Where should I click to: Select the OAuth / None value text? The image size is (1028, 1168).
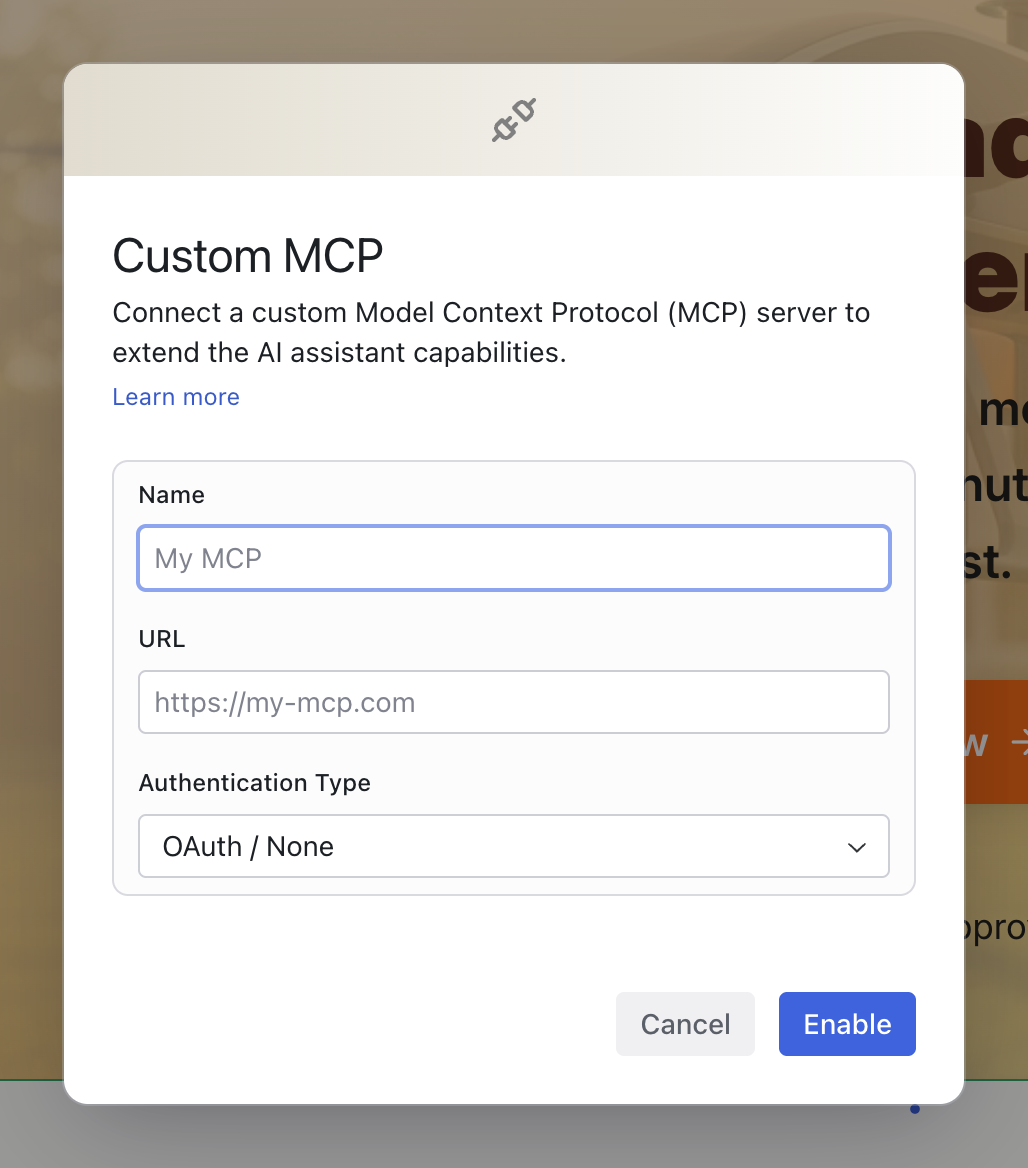click(248, 846)
